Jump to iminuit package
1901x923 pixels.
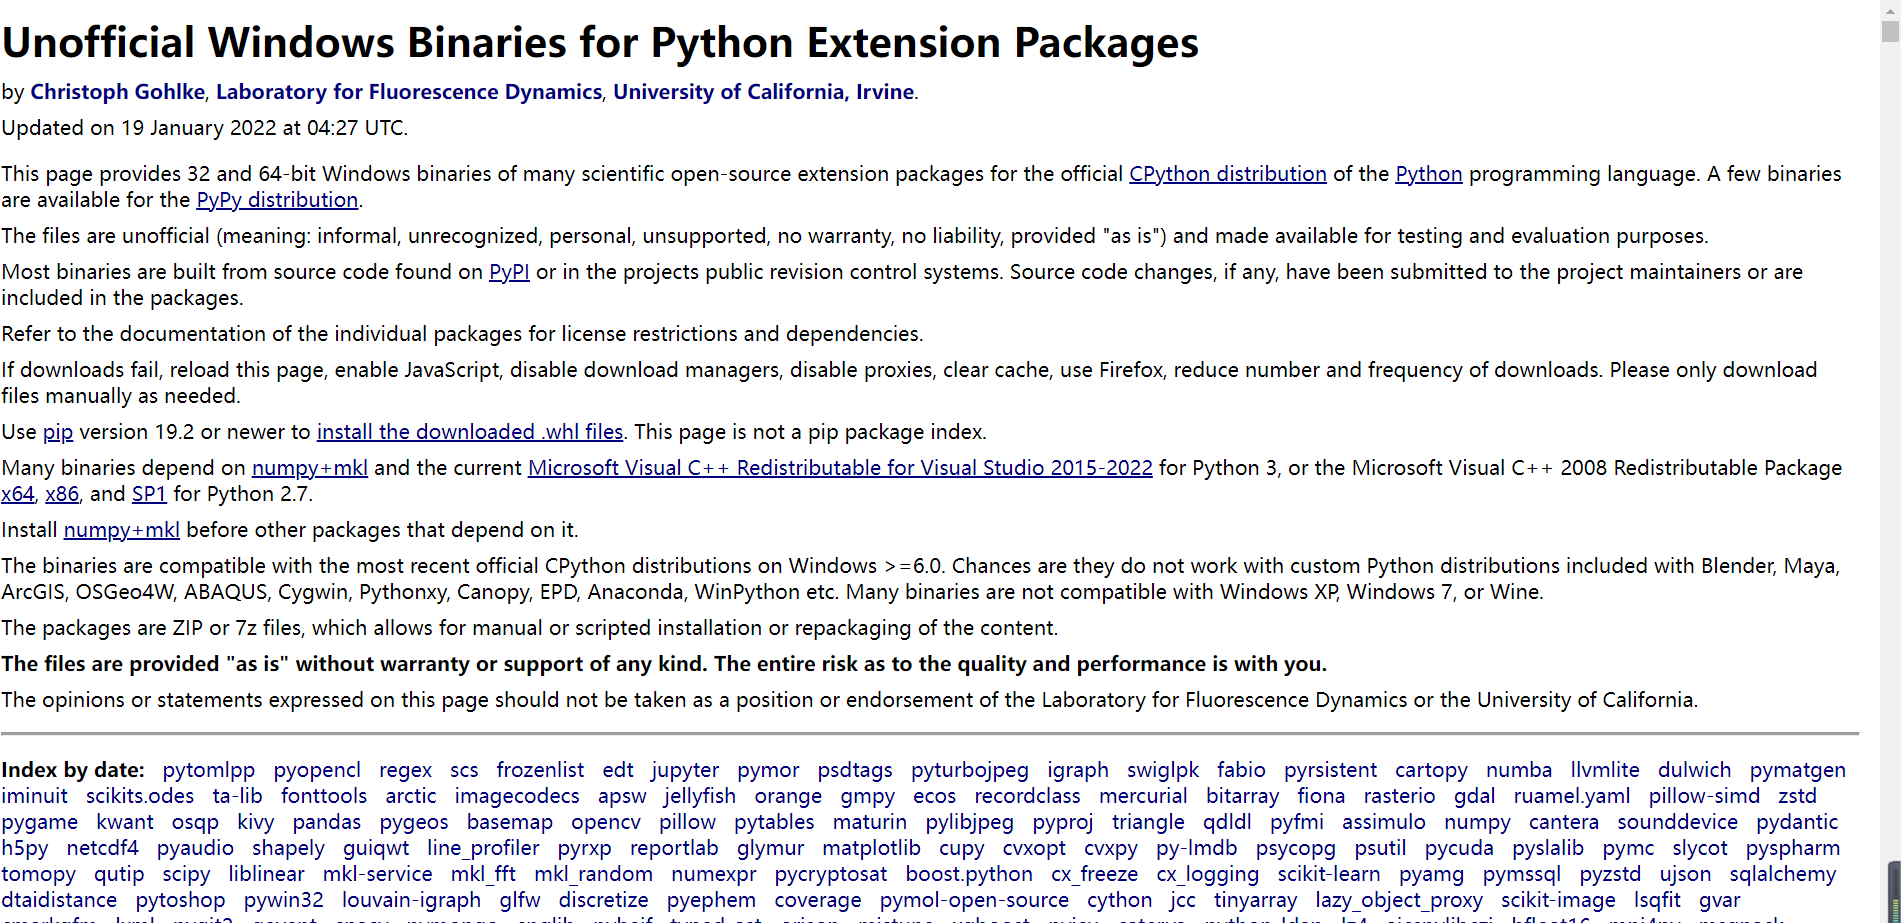(35, 796)
